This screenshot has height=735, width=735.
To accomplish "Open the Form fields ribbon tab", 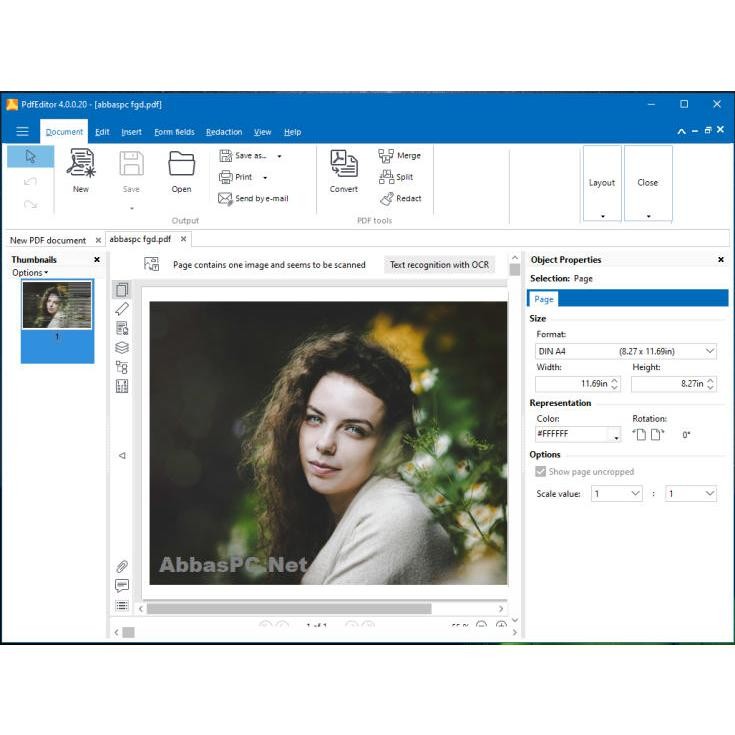I will pyautogui.click(x=174, y=132).
